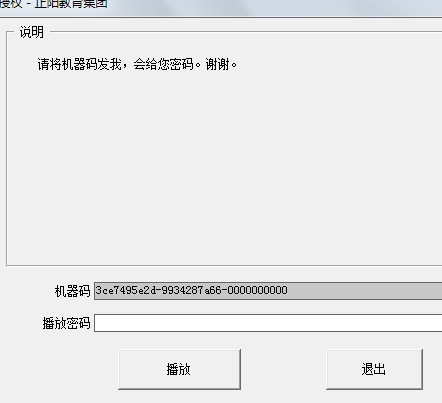Click the 播放 button
442x403 pixels.
point(179,369)
